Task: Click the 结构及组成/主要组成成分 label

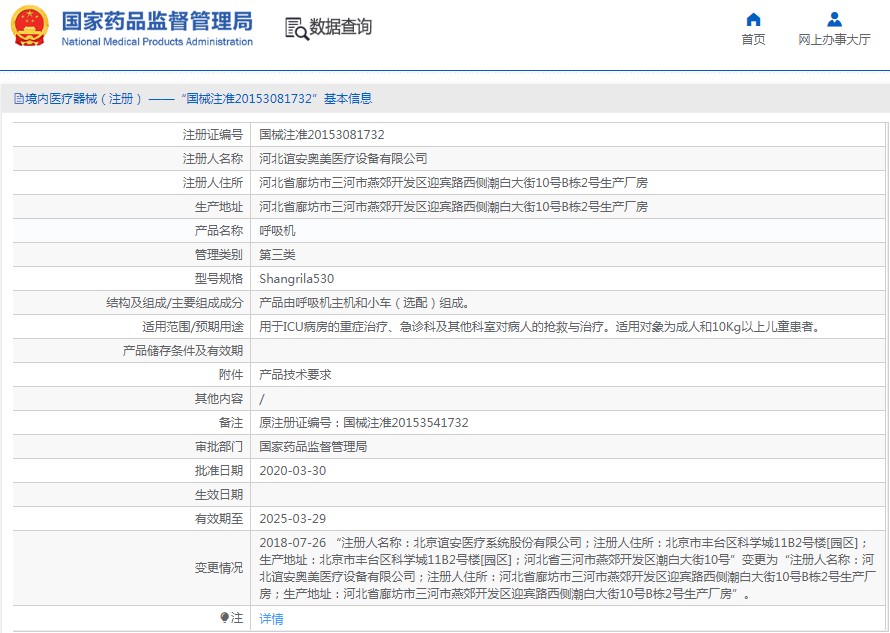Action: point(175,303)
